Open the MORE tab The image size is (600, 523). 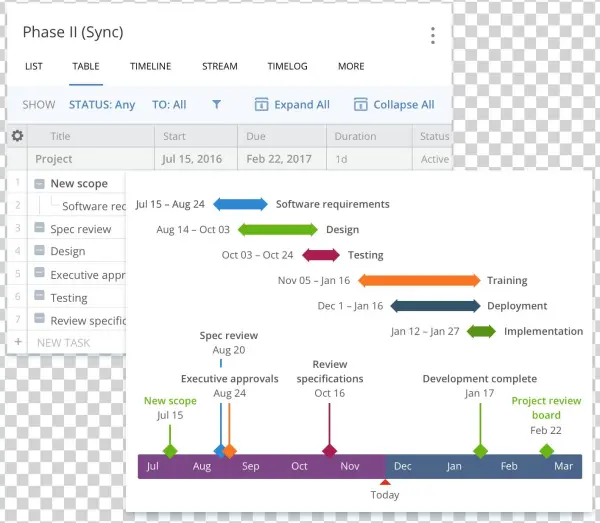(x=351, y=67)
